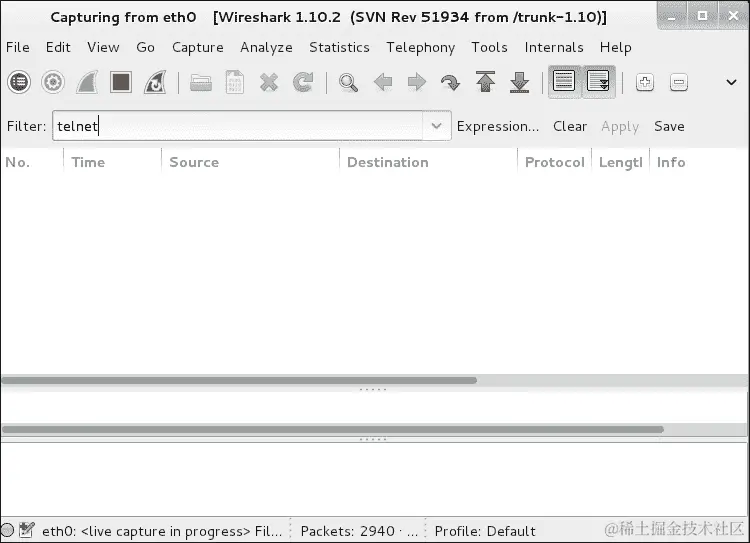Click the Filter: label button
The height and width of the screenshot is (543, 750).
pyautogui.click(x=26, y=126)
